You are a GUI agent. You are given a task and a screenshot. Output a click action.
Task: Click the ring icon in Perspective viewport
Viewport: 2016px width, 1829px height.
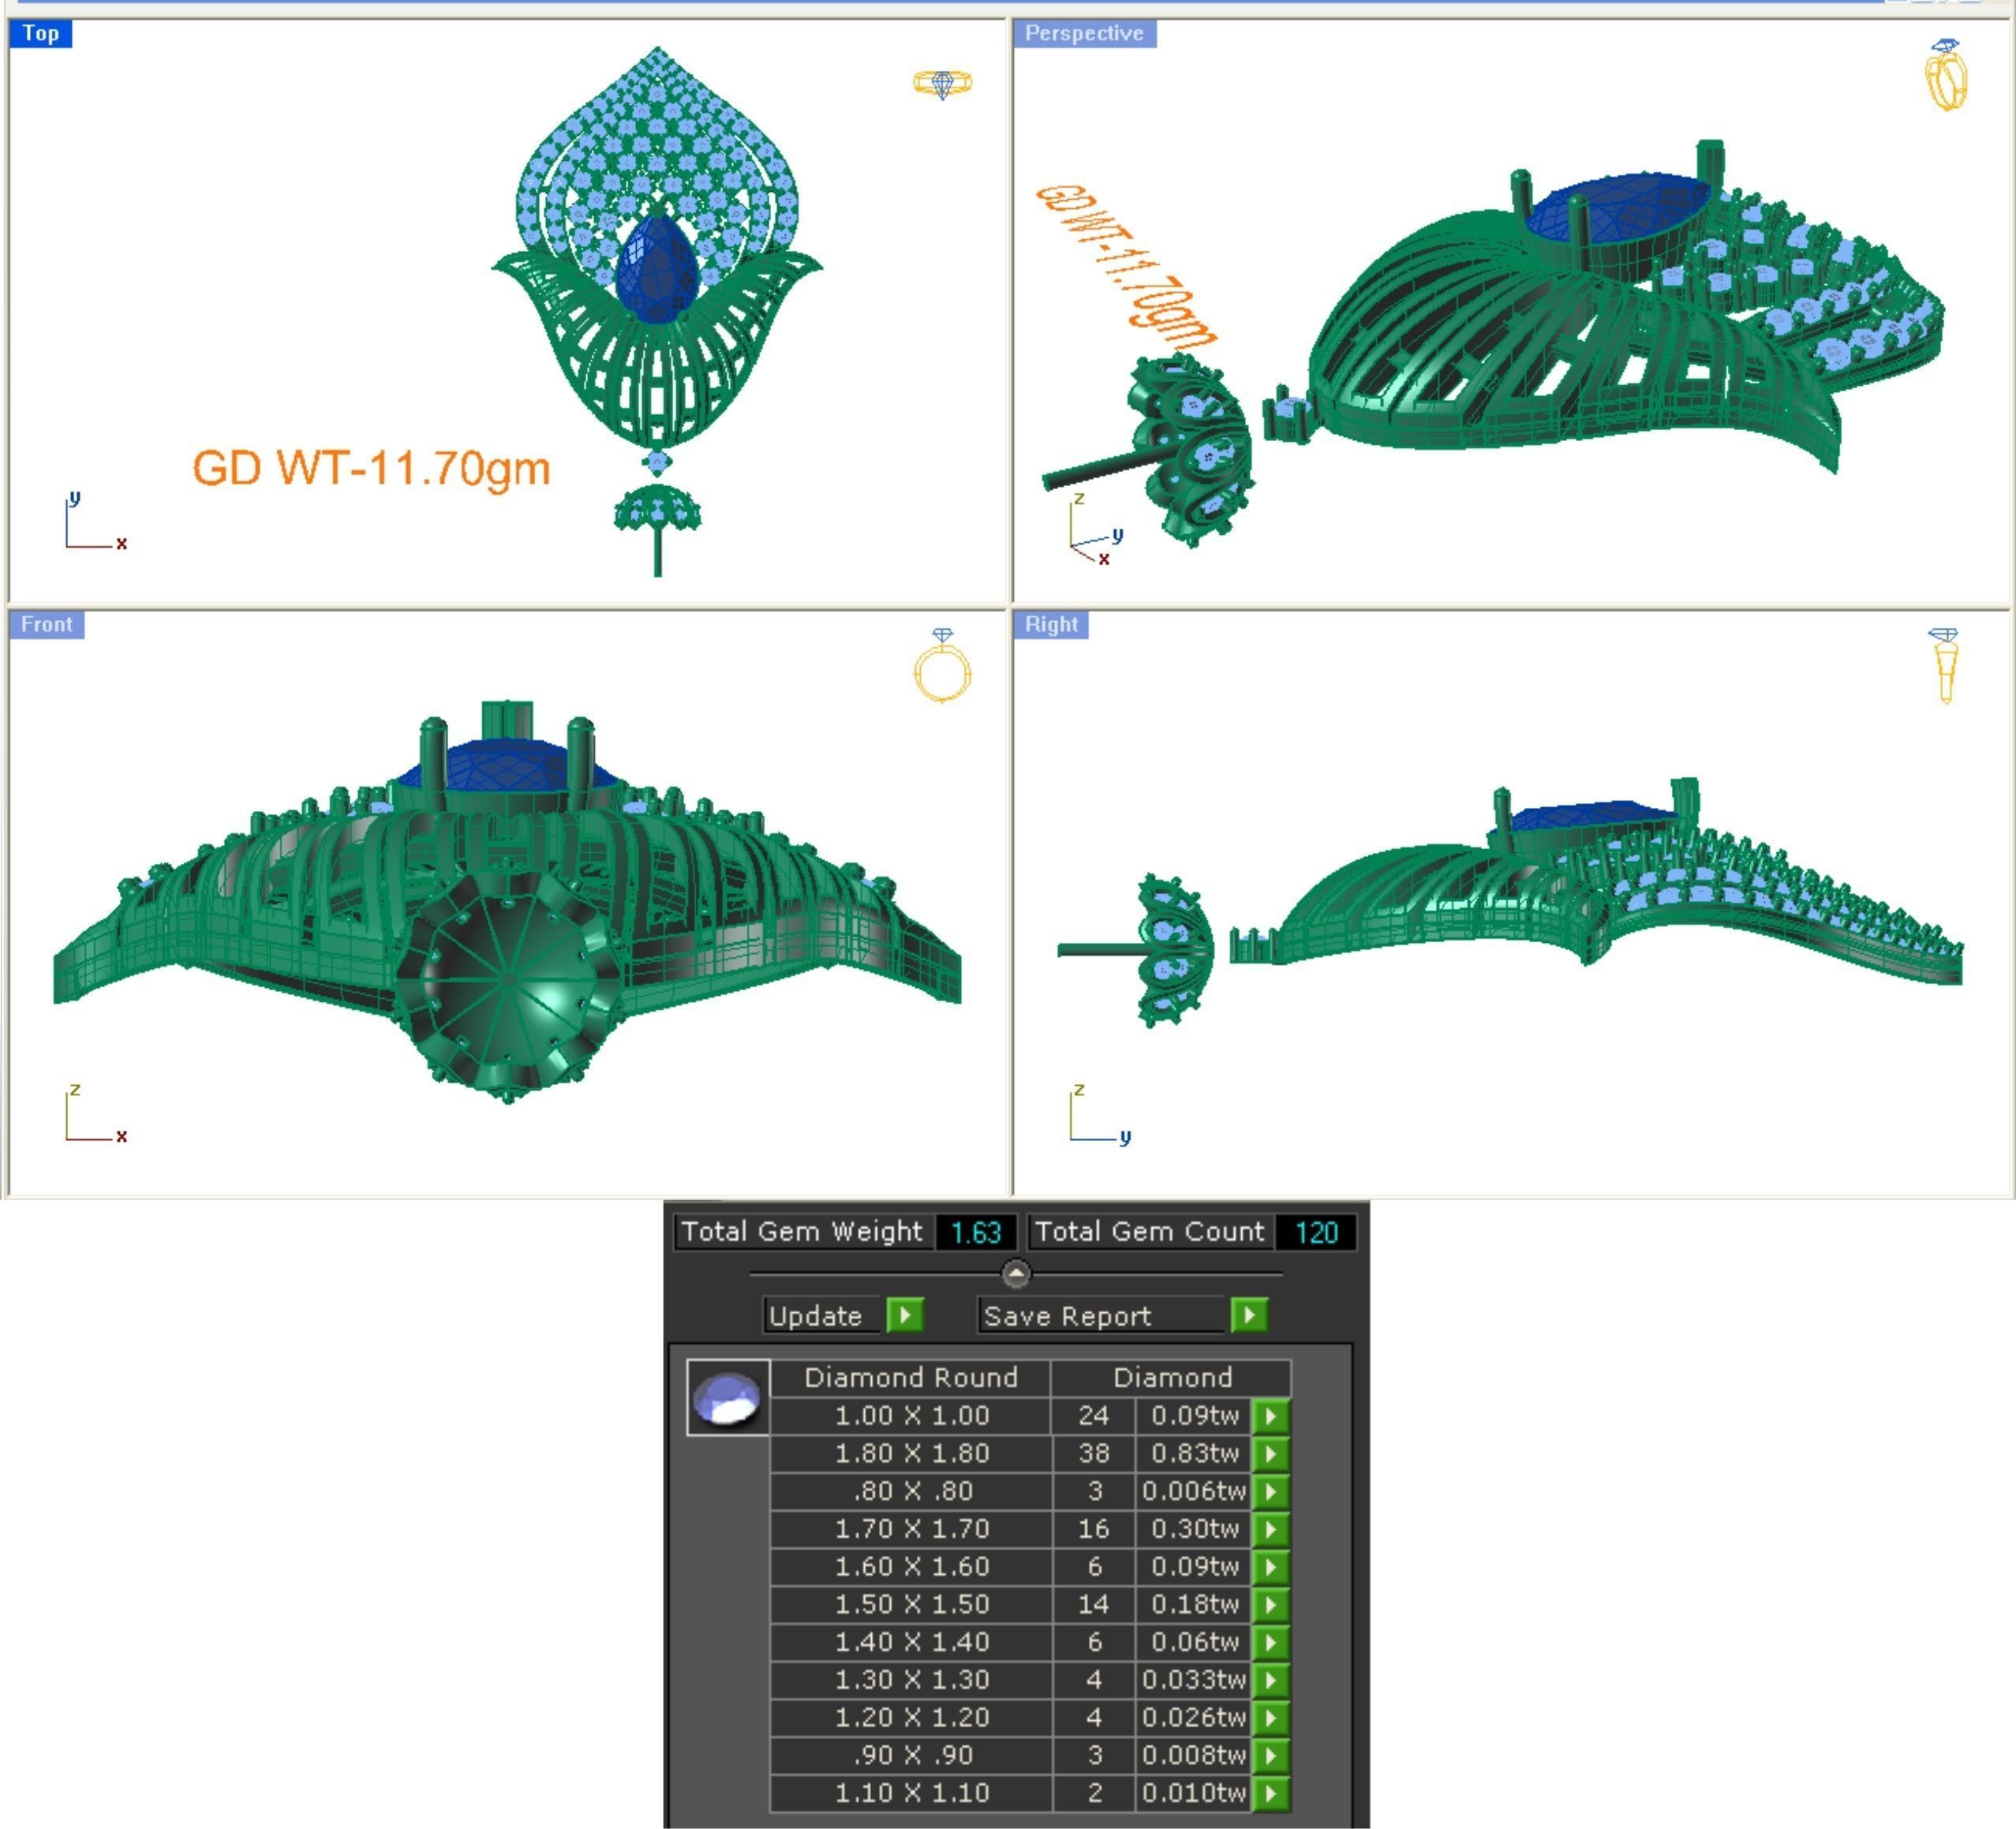pos(1946,75)
